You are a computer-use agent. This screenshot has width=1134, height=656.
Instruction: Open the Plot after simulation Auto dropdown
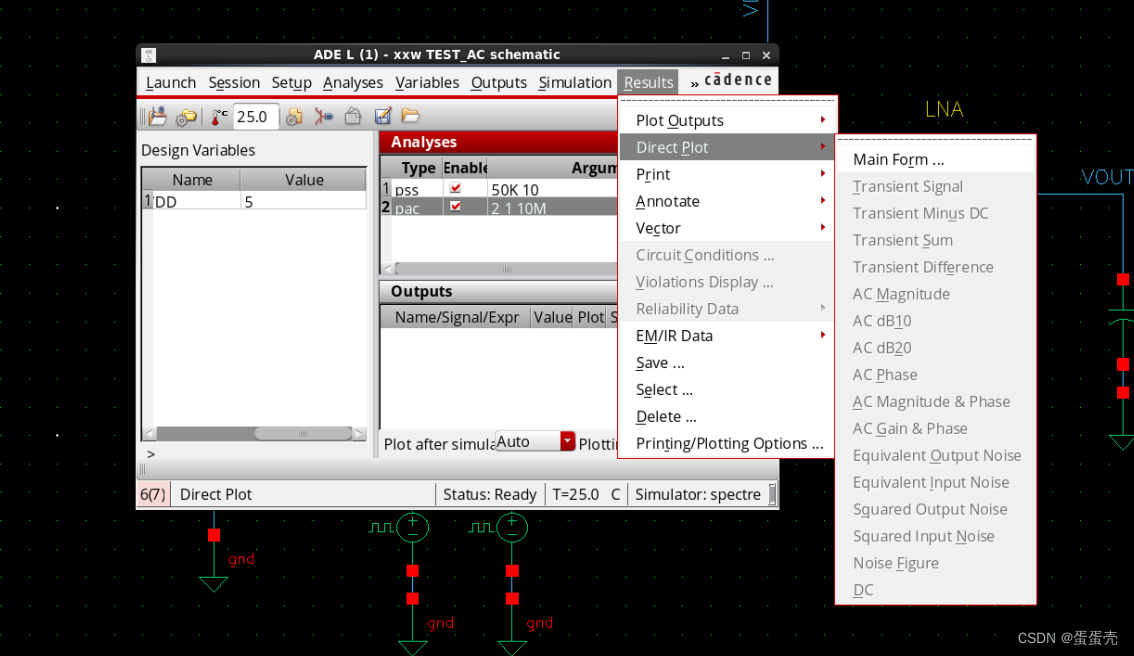pyautogui.click(x=535, y=441)
